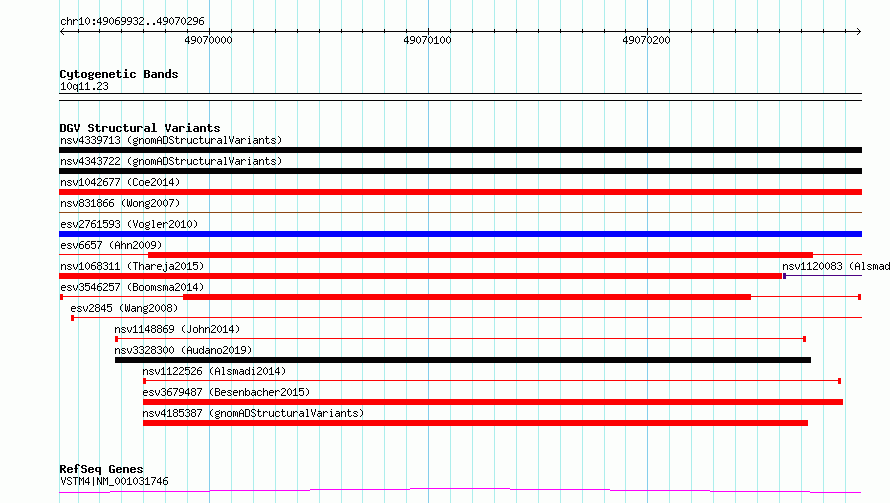Image resolution: width=890 pixels, height=503 pixels.
Task: Select variant label nsv4185387 (gnomADStructuralVariants)
Action: 253,413
